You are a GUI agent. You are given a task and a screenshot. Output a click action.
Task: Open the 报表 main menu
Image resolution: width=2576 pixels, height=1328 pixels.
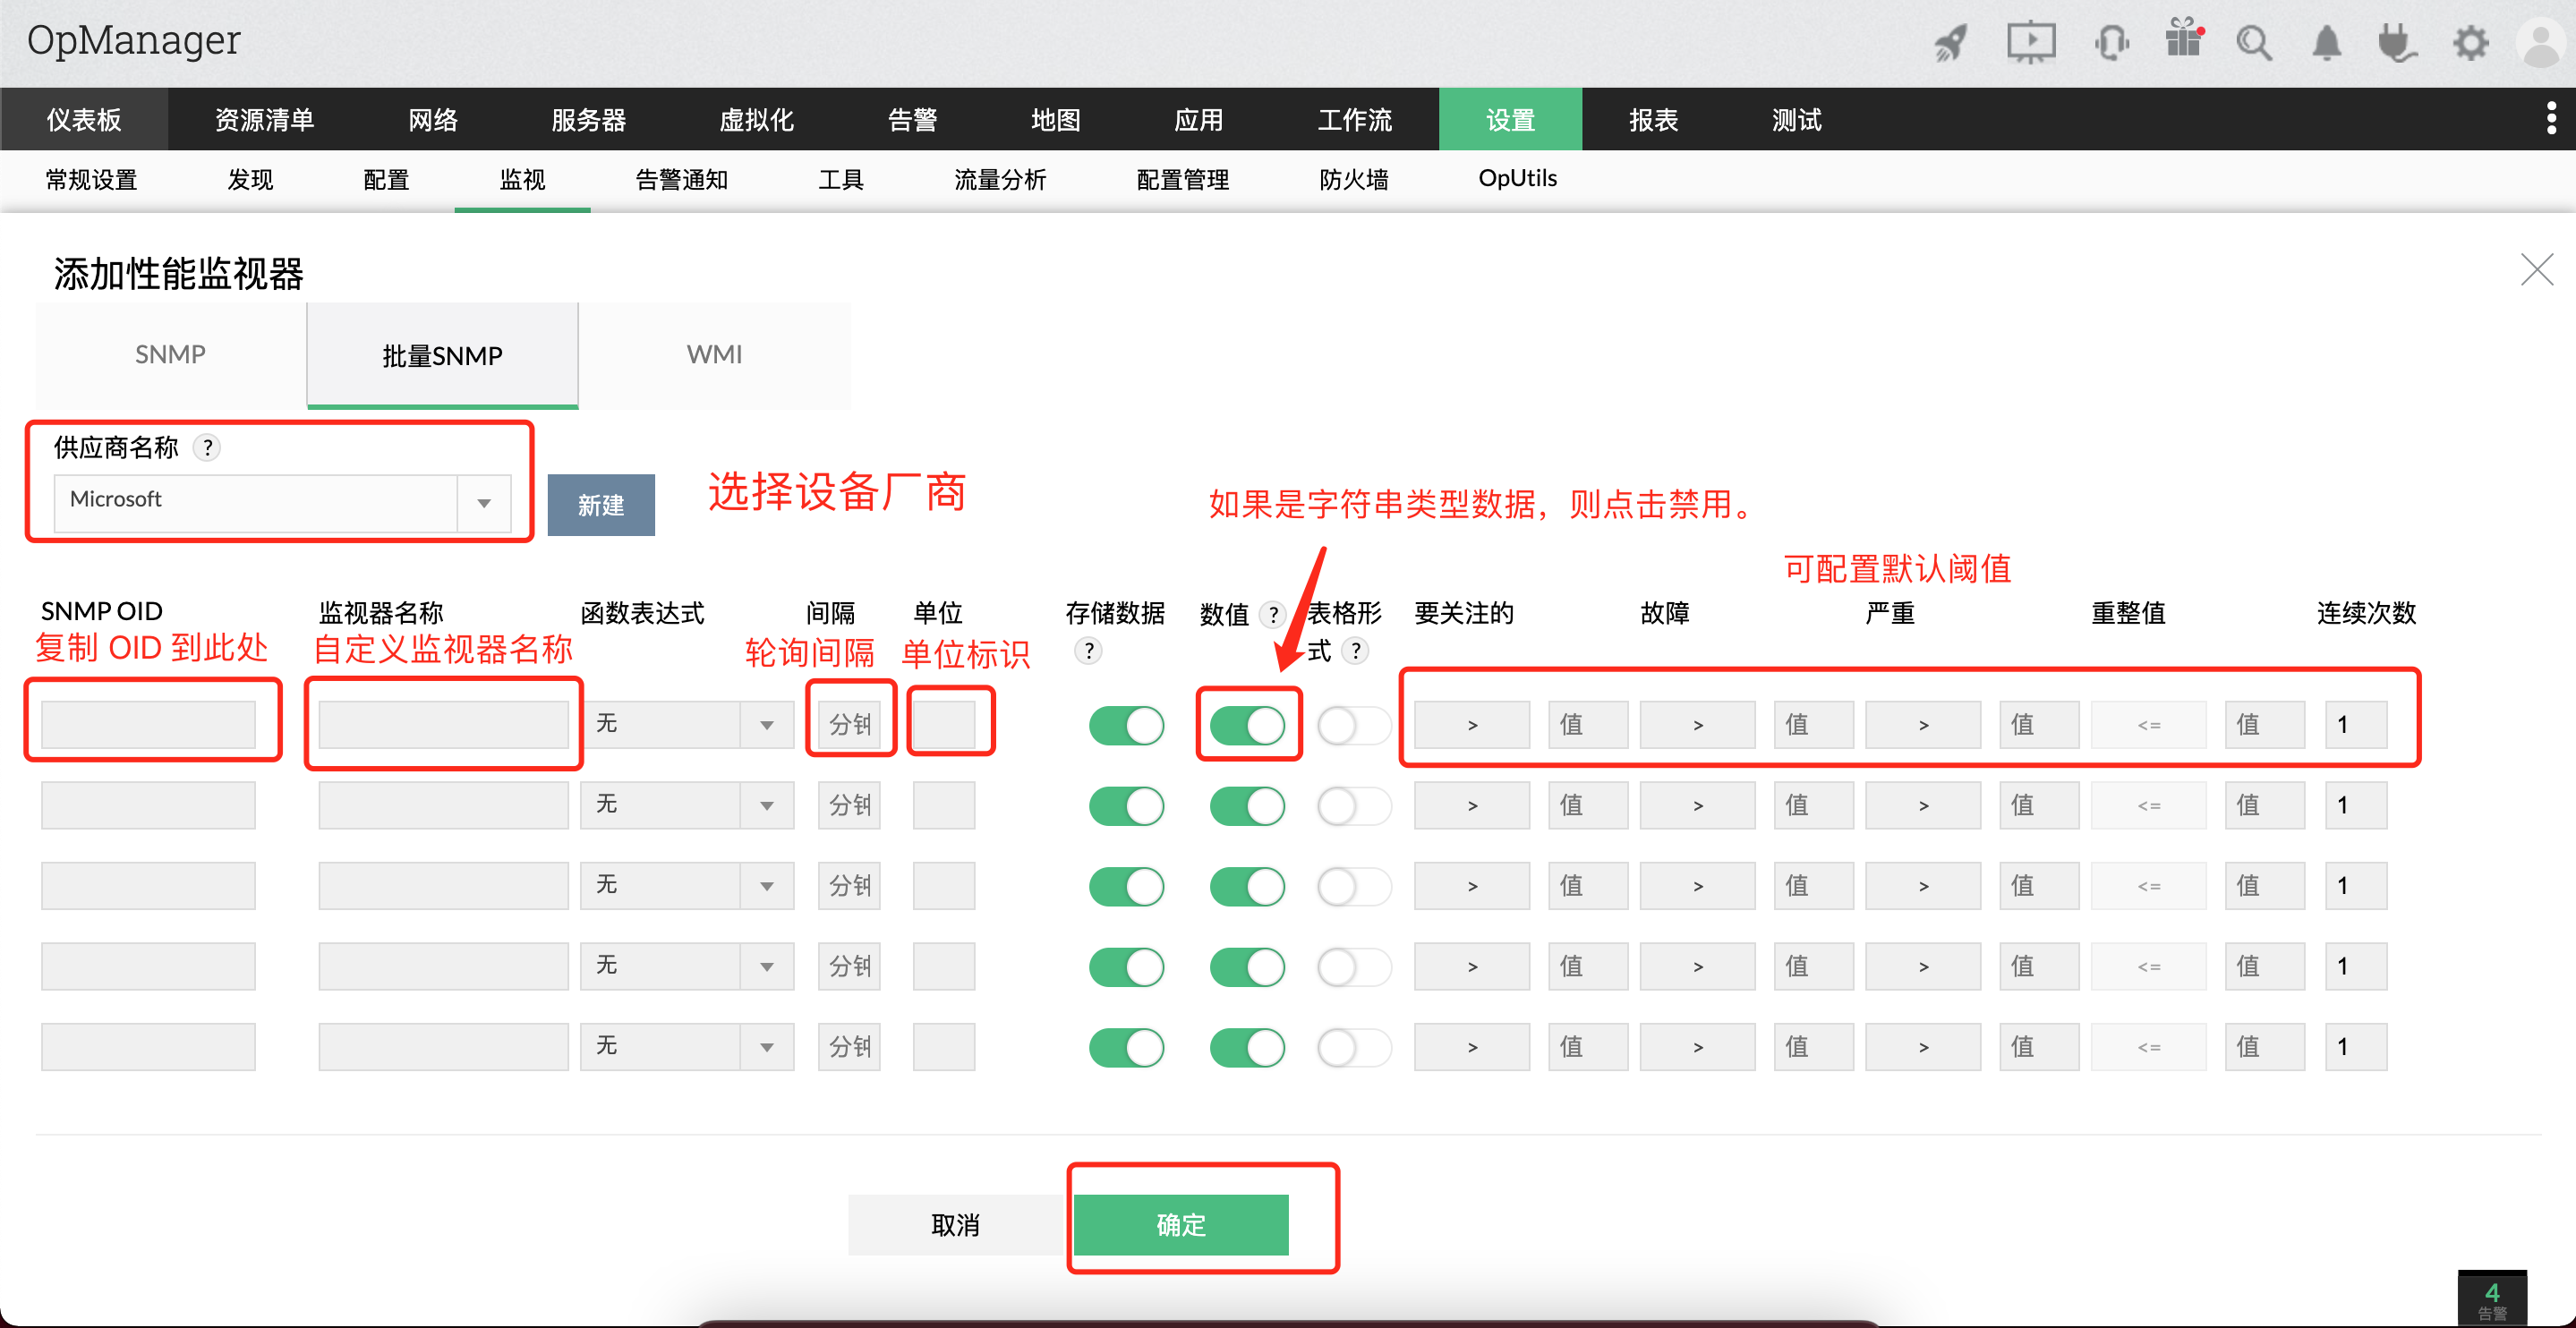tap(1653, 119)
